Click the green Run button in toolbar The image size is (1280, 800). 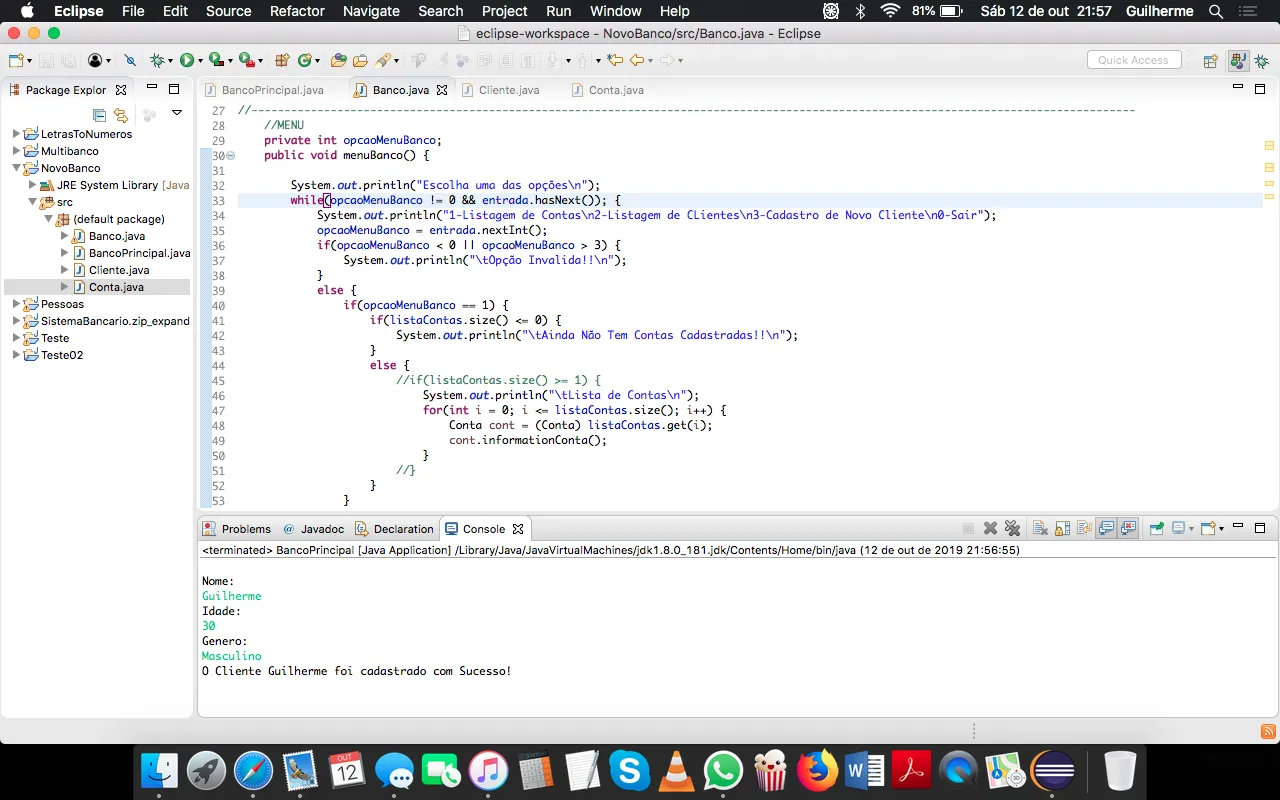pyautogui.click(x=186, y=61)
